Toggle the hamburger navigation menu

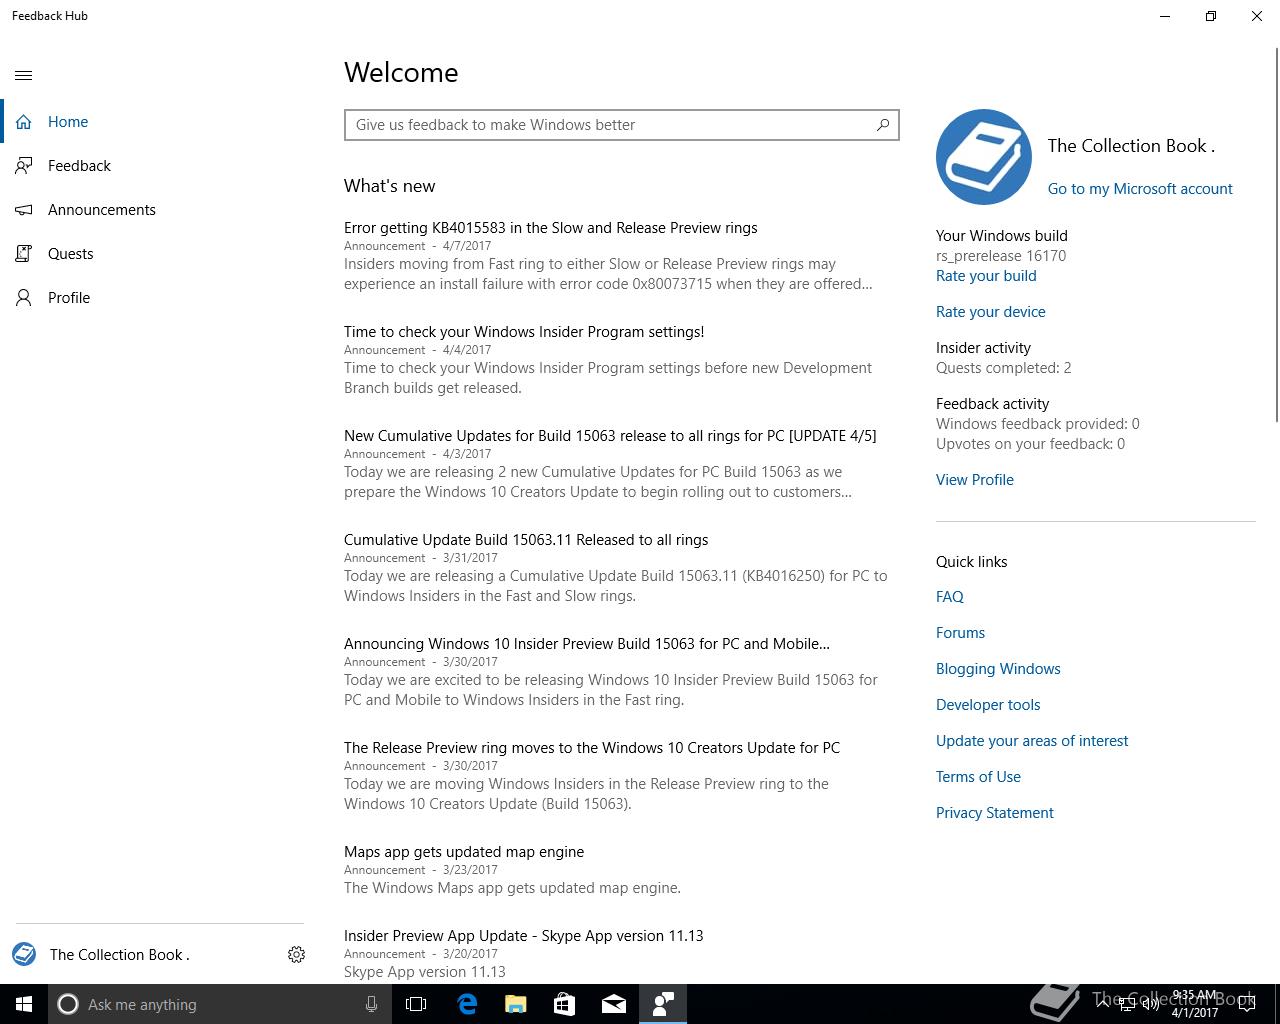click(24, 75)
